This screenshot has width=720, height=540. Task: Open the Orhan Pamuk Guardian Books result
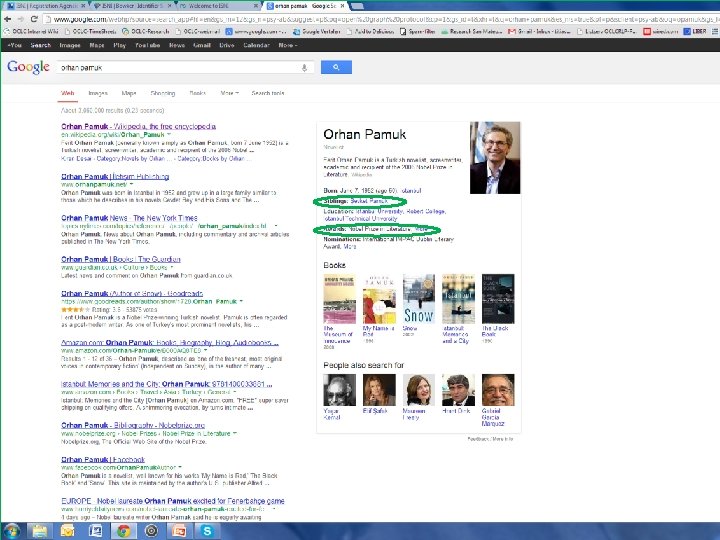(120, 259)
